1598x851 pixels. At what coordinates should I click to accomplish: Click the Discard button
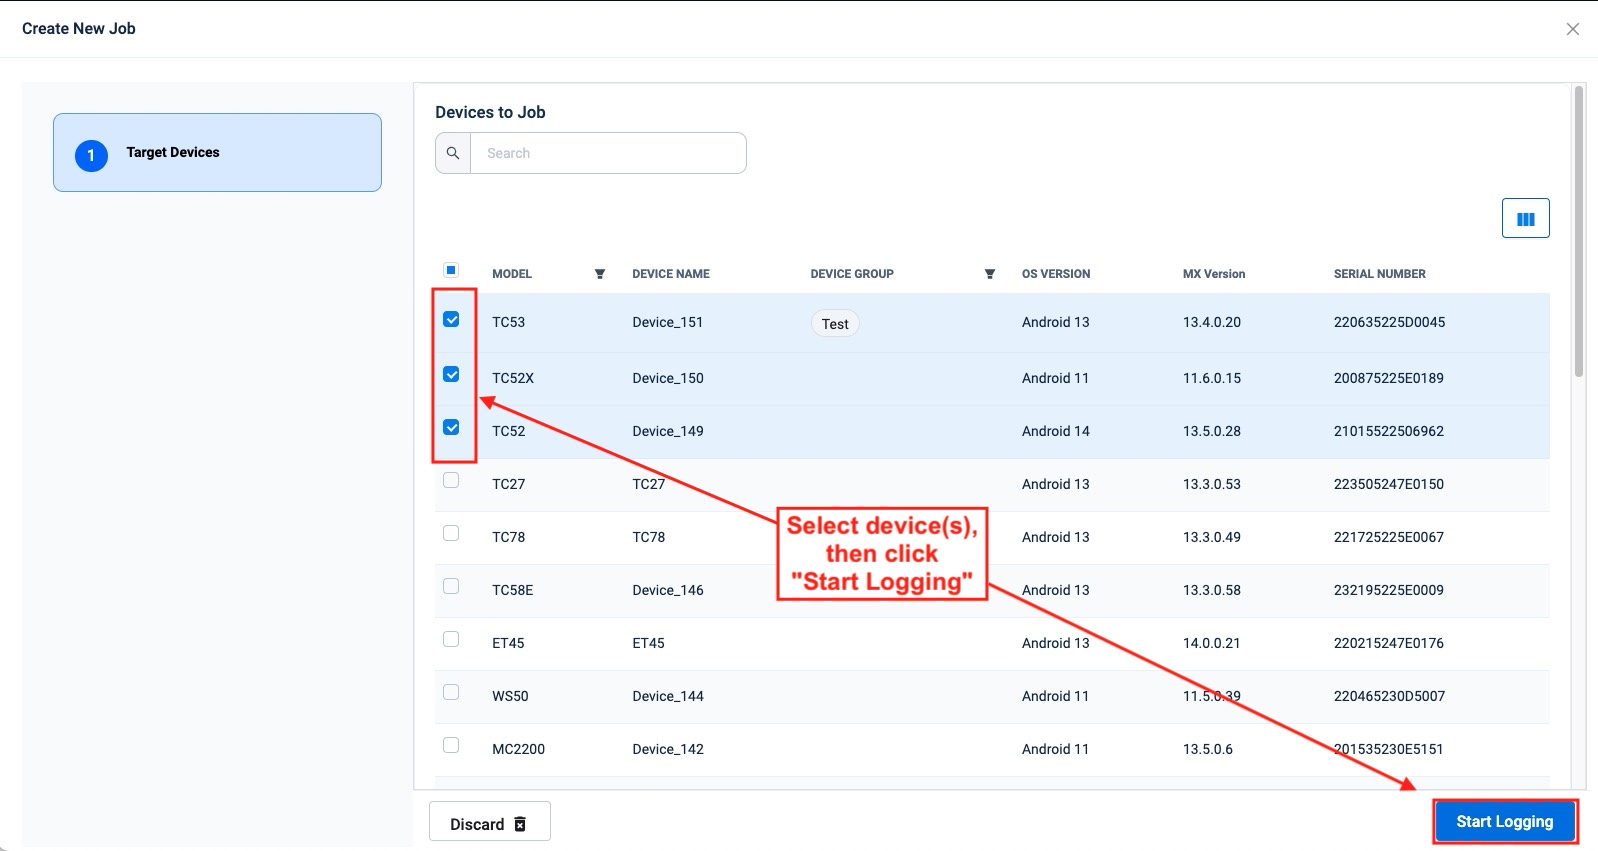click(x=489, y=824)
